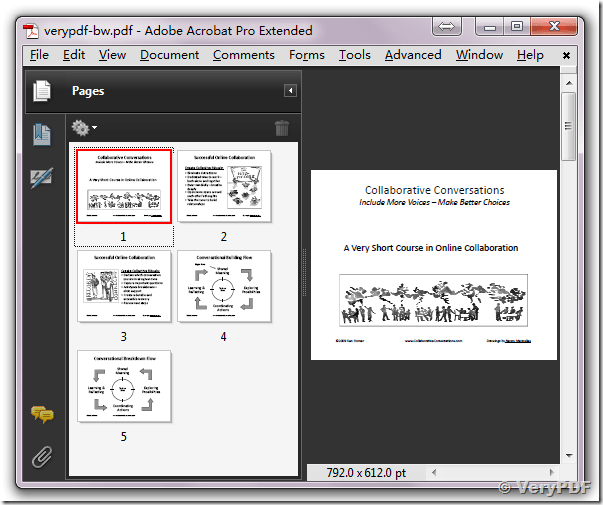Maximize the Acrobat window
Image resolution: width=603 pixels, height=505 pixels.
[x=516, y=27]
